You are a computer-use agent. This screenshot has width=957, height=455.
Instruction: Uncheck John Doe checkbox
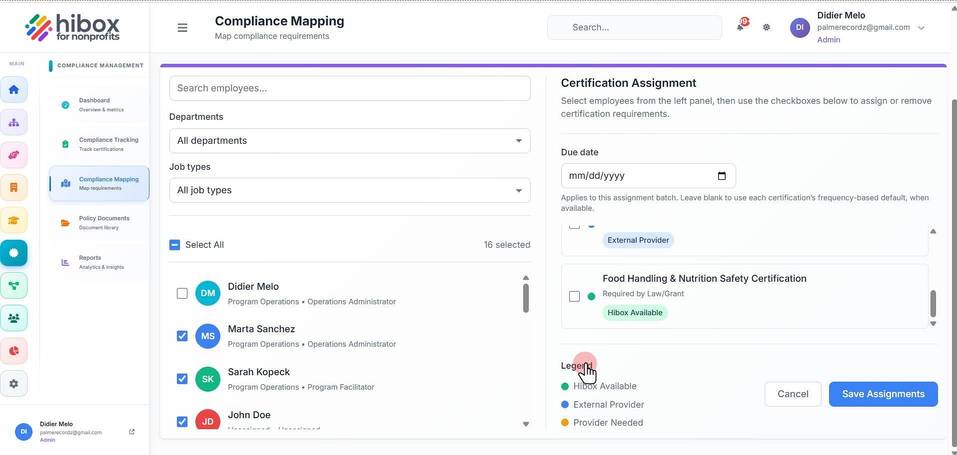click(182, 421)
